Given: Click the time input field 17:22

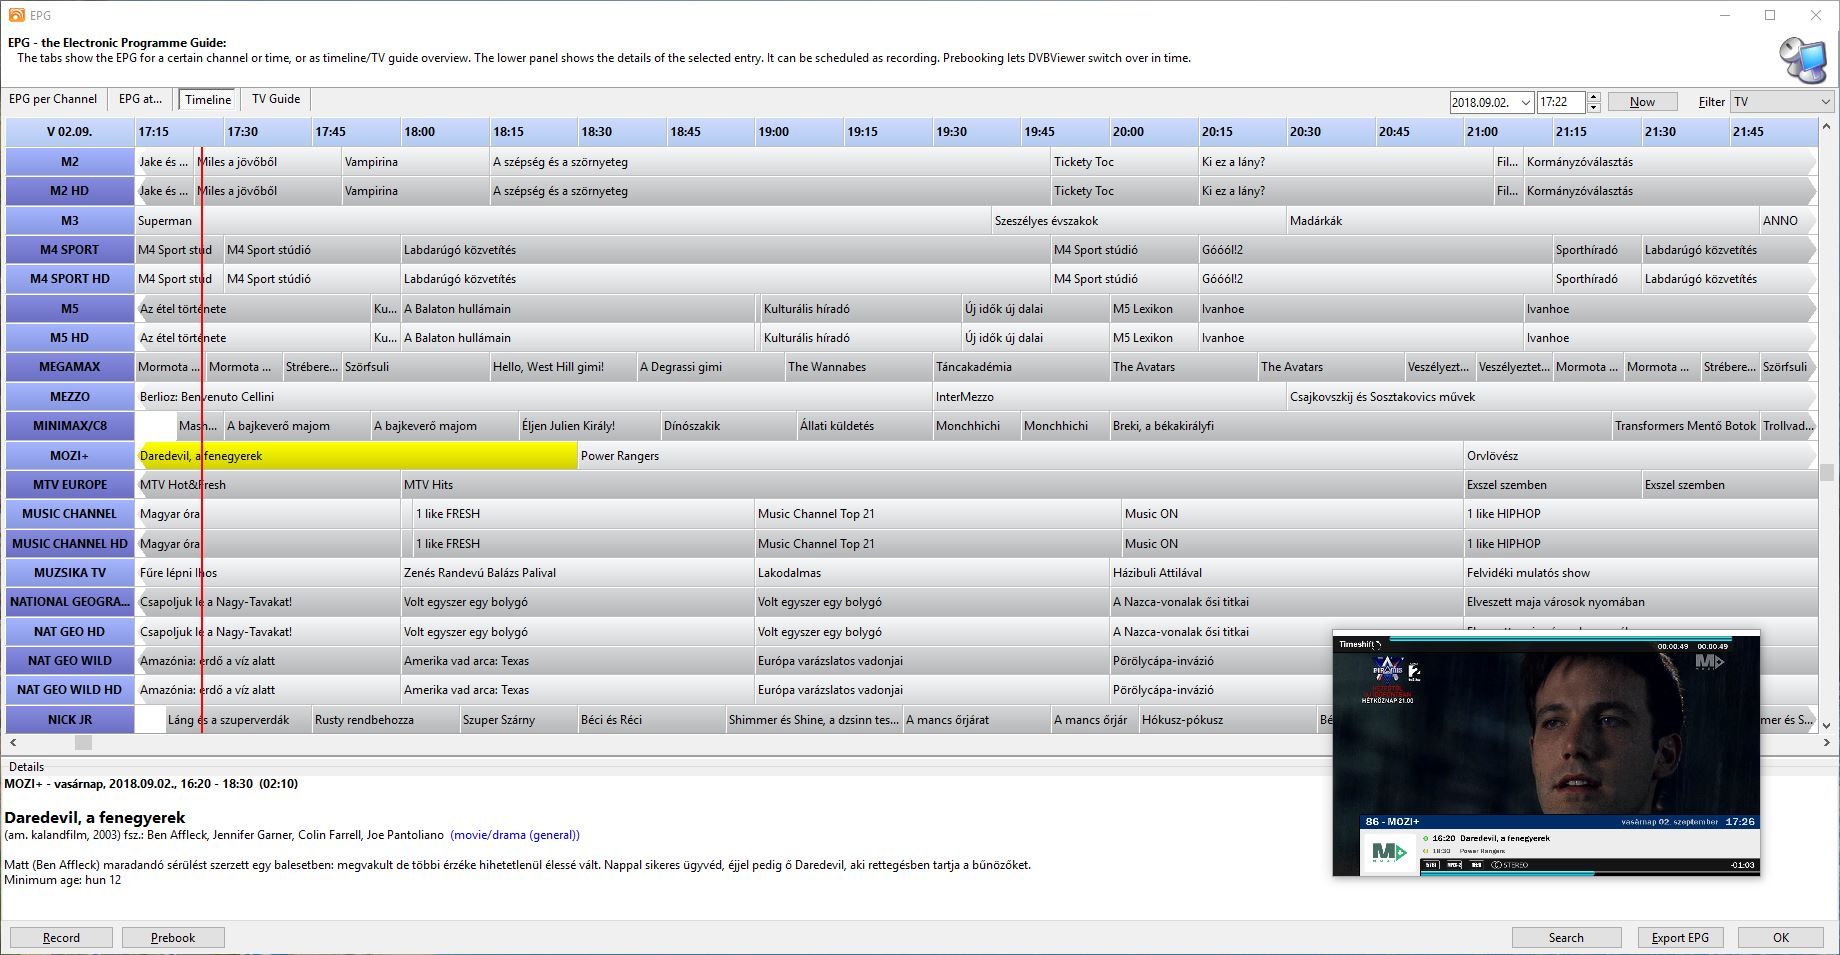Looking at the screenshot, I should coord(1561,102).
